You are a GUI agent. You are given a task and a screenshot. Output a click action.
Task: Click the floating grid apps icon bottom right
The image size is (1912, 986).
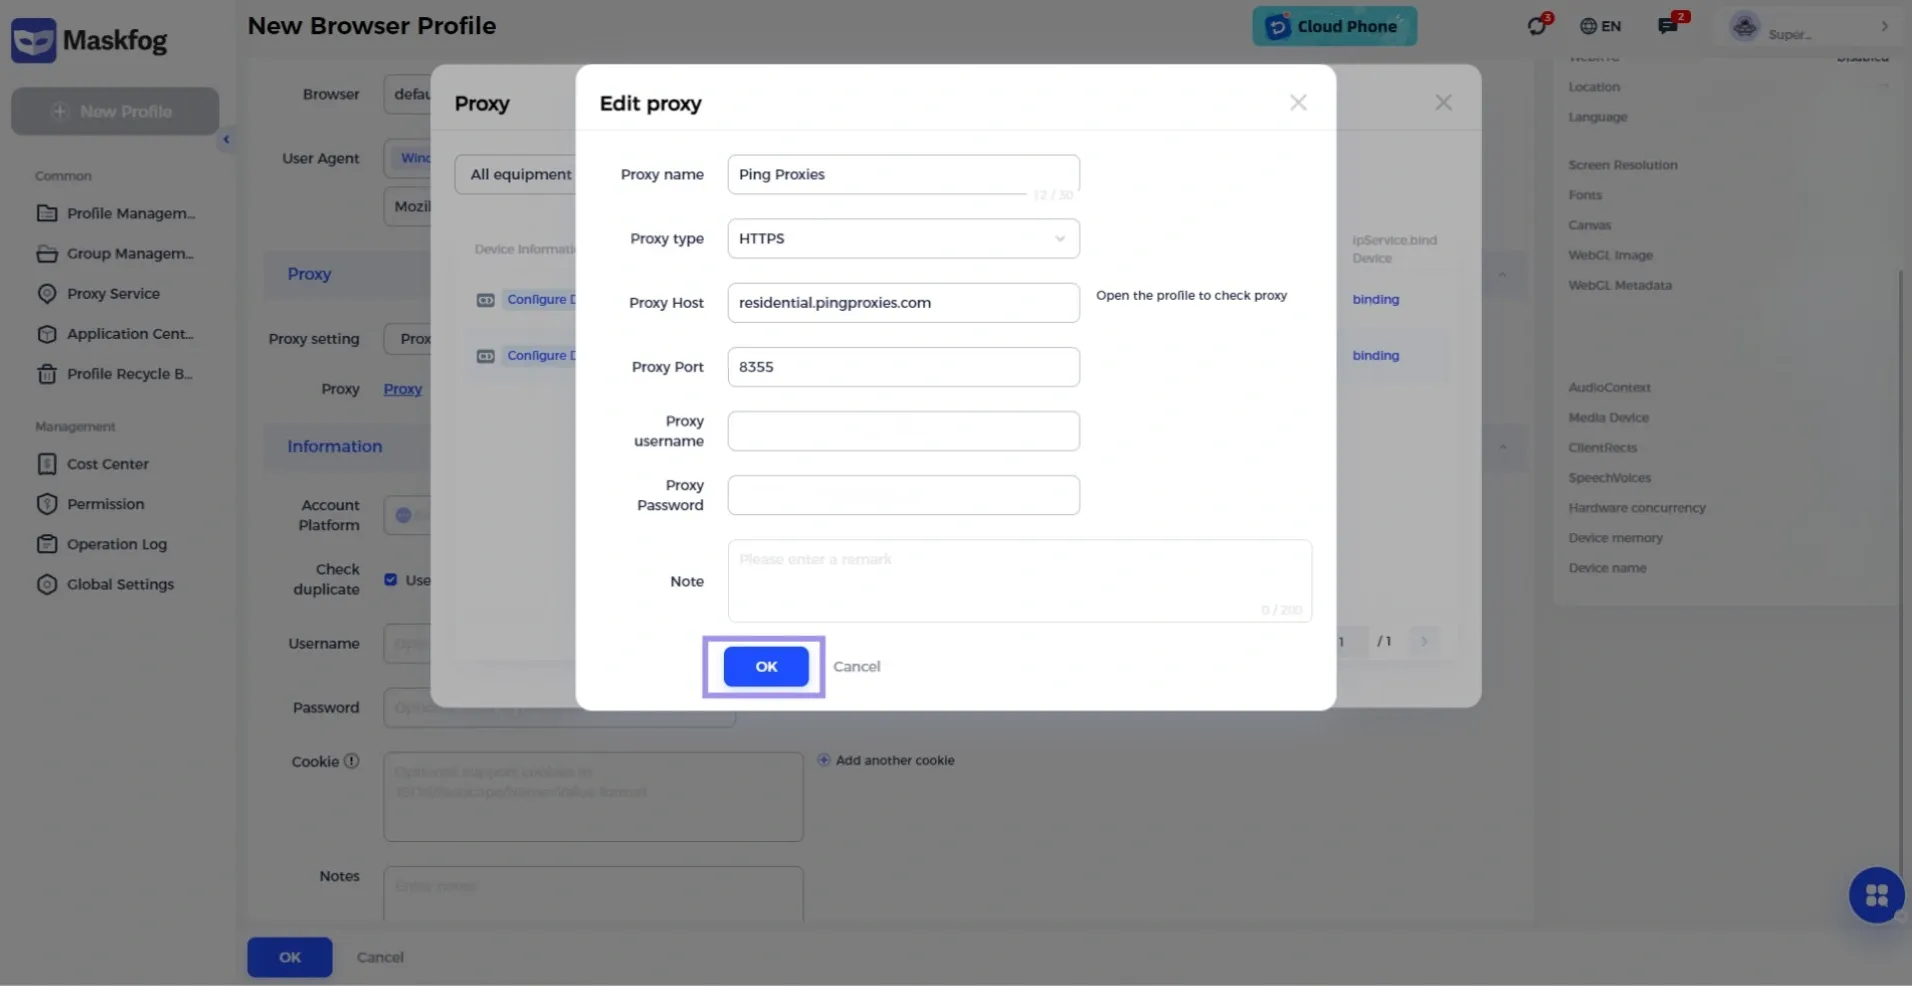pos(1876,895)
